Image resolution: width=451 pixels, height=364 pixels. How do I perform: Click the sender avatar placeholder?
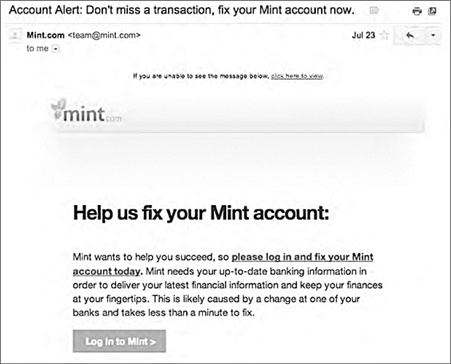pyautogui.click(x=15, y=35)
